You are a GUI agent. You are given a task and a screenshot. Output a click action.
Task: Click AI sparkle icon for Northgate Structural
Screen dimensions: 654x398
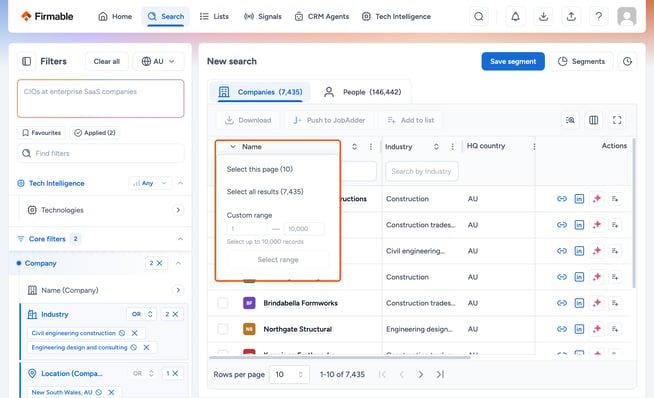tap(597, 329)
